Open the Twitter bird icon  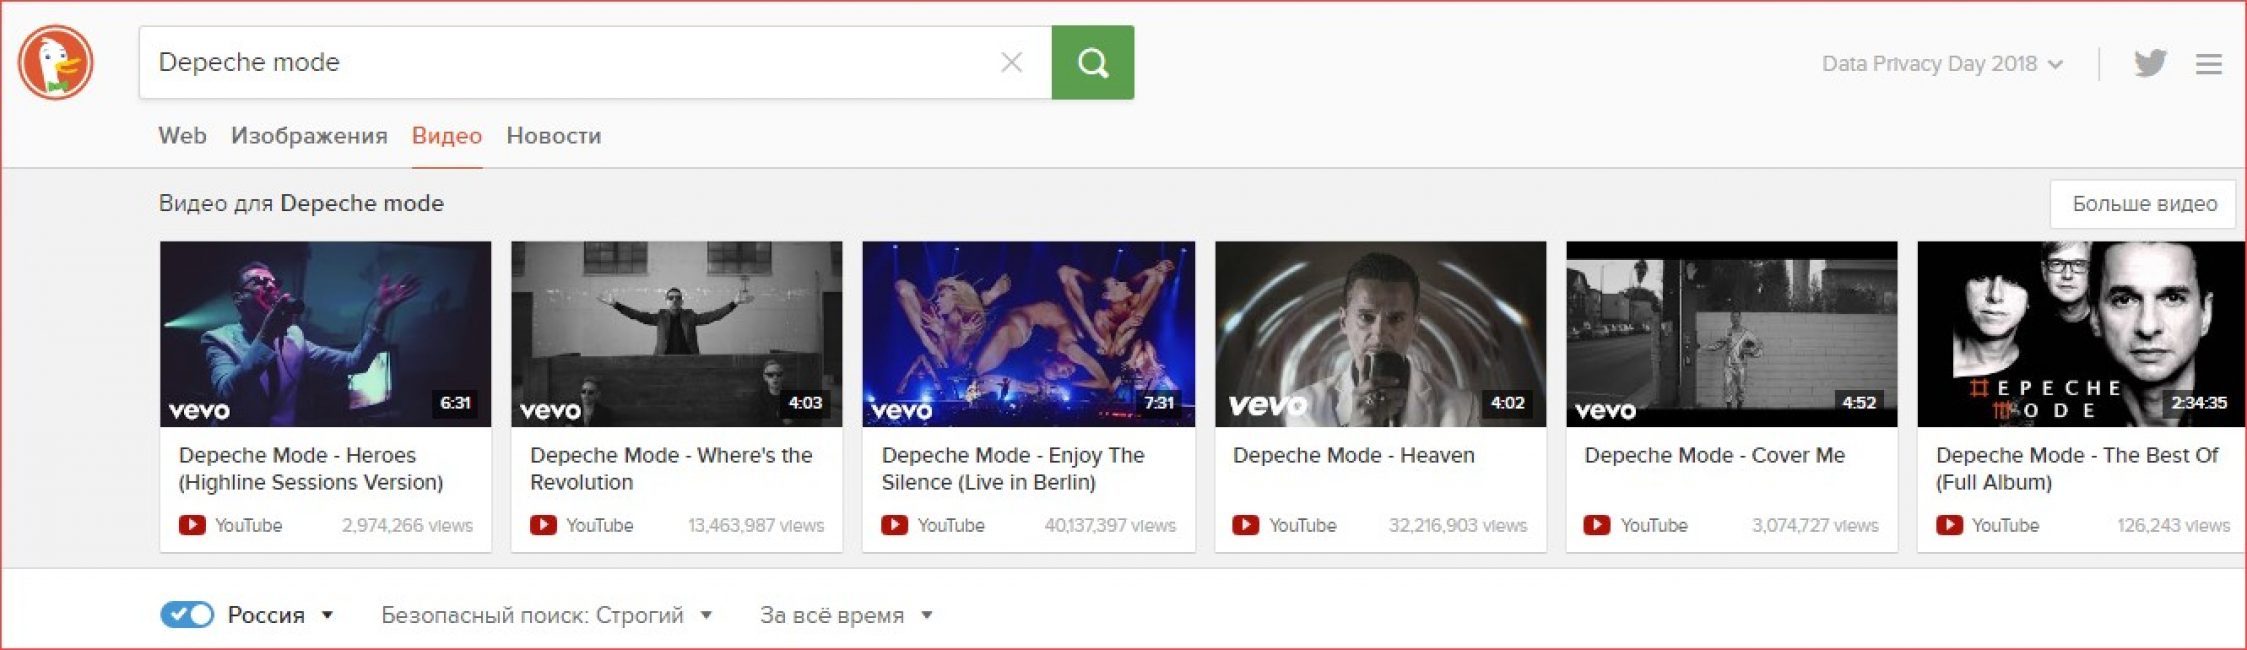pos(2150,63)
